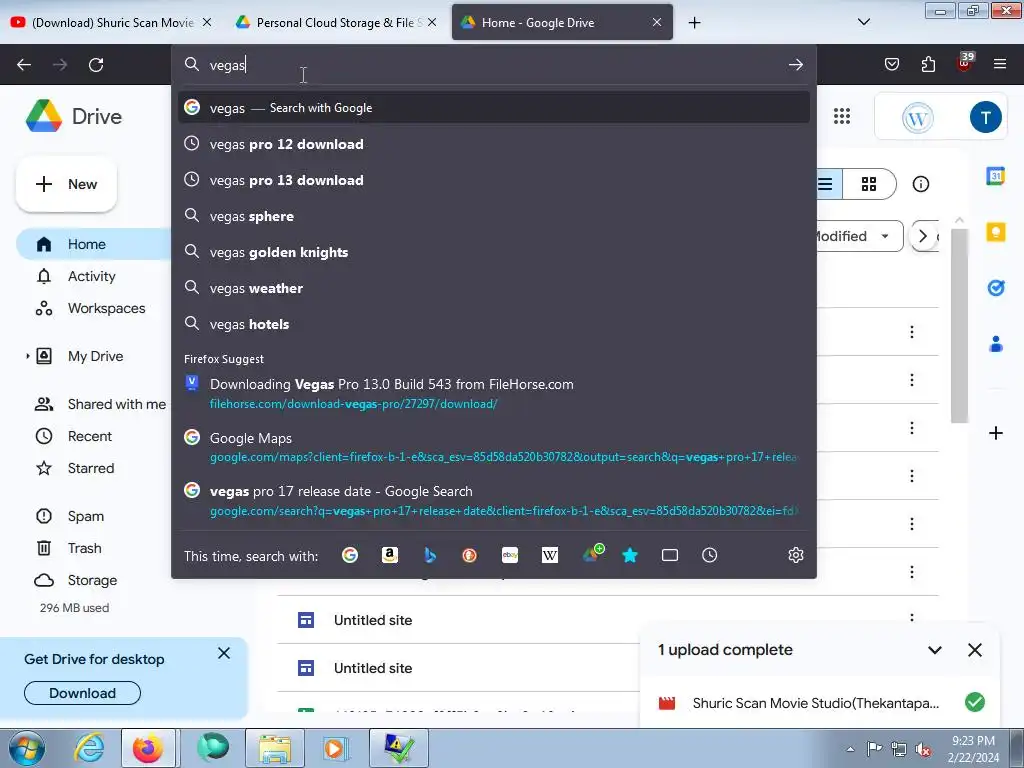
Task: Collapse the upload complete panel
Action: [x=935, y=650]
